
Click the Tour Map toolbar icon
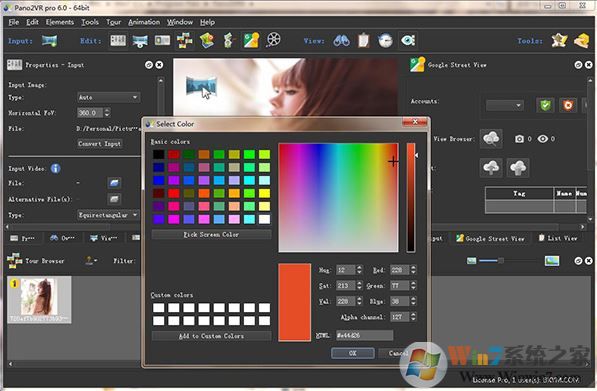point(207,40)
